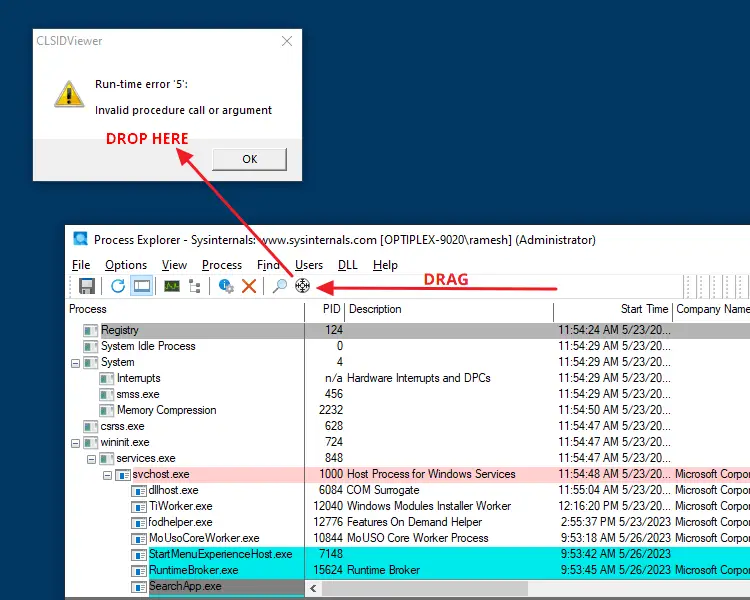Click the crosshair Find Window's Process icon
This screenshot has width=750, height=600.
(x=302, y=286)
